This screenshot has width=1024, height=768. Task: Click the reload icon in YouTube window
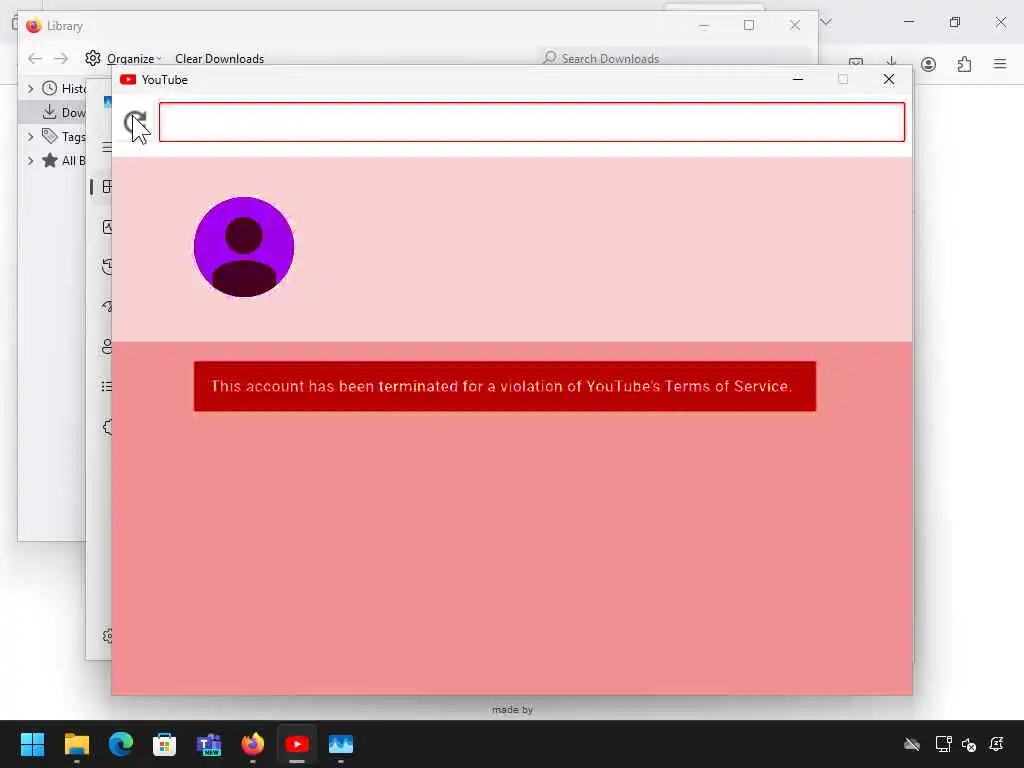[x=135, y=122]
